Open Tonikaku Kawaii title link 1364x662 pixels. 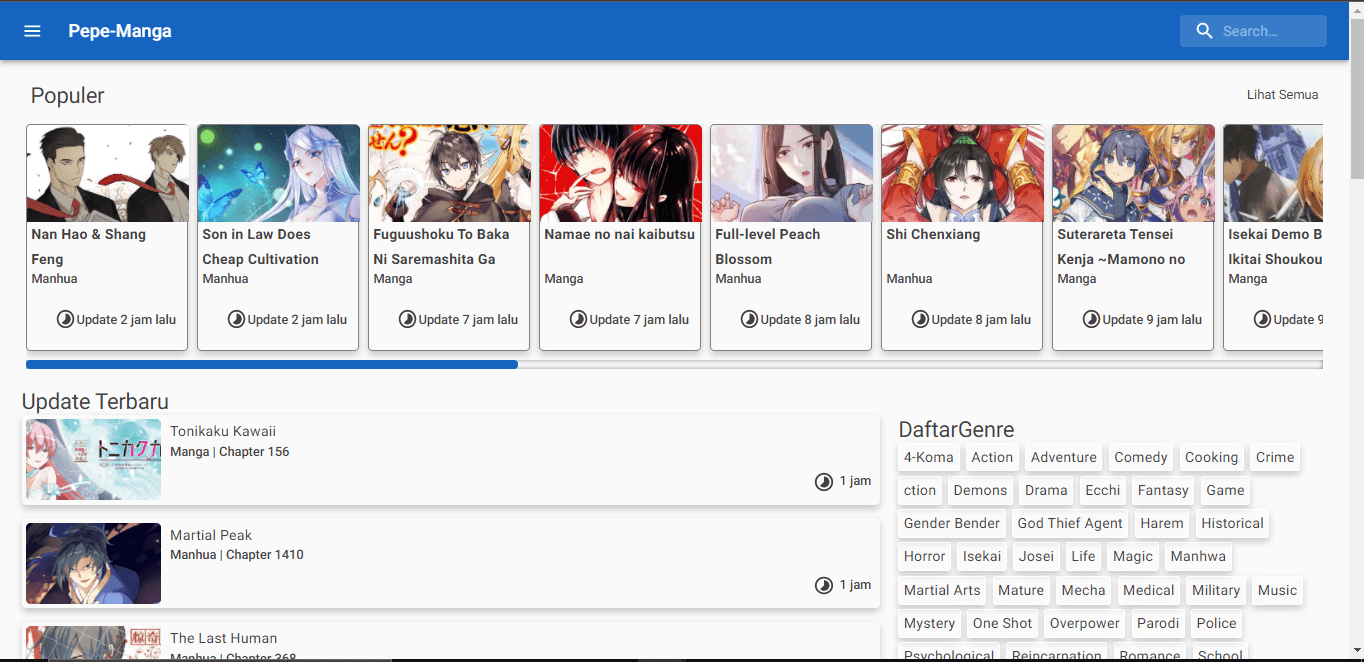(x=223, y=431)
